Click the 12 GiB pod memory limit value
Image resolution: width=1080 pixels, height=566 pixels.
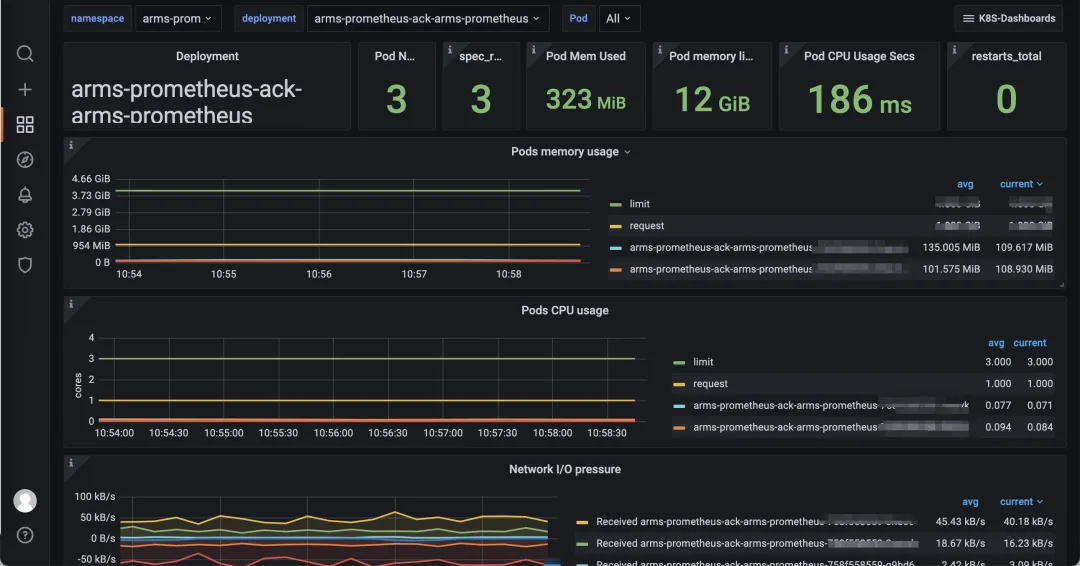coord(712,101)
